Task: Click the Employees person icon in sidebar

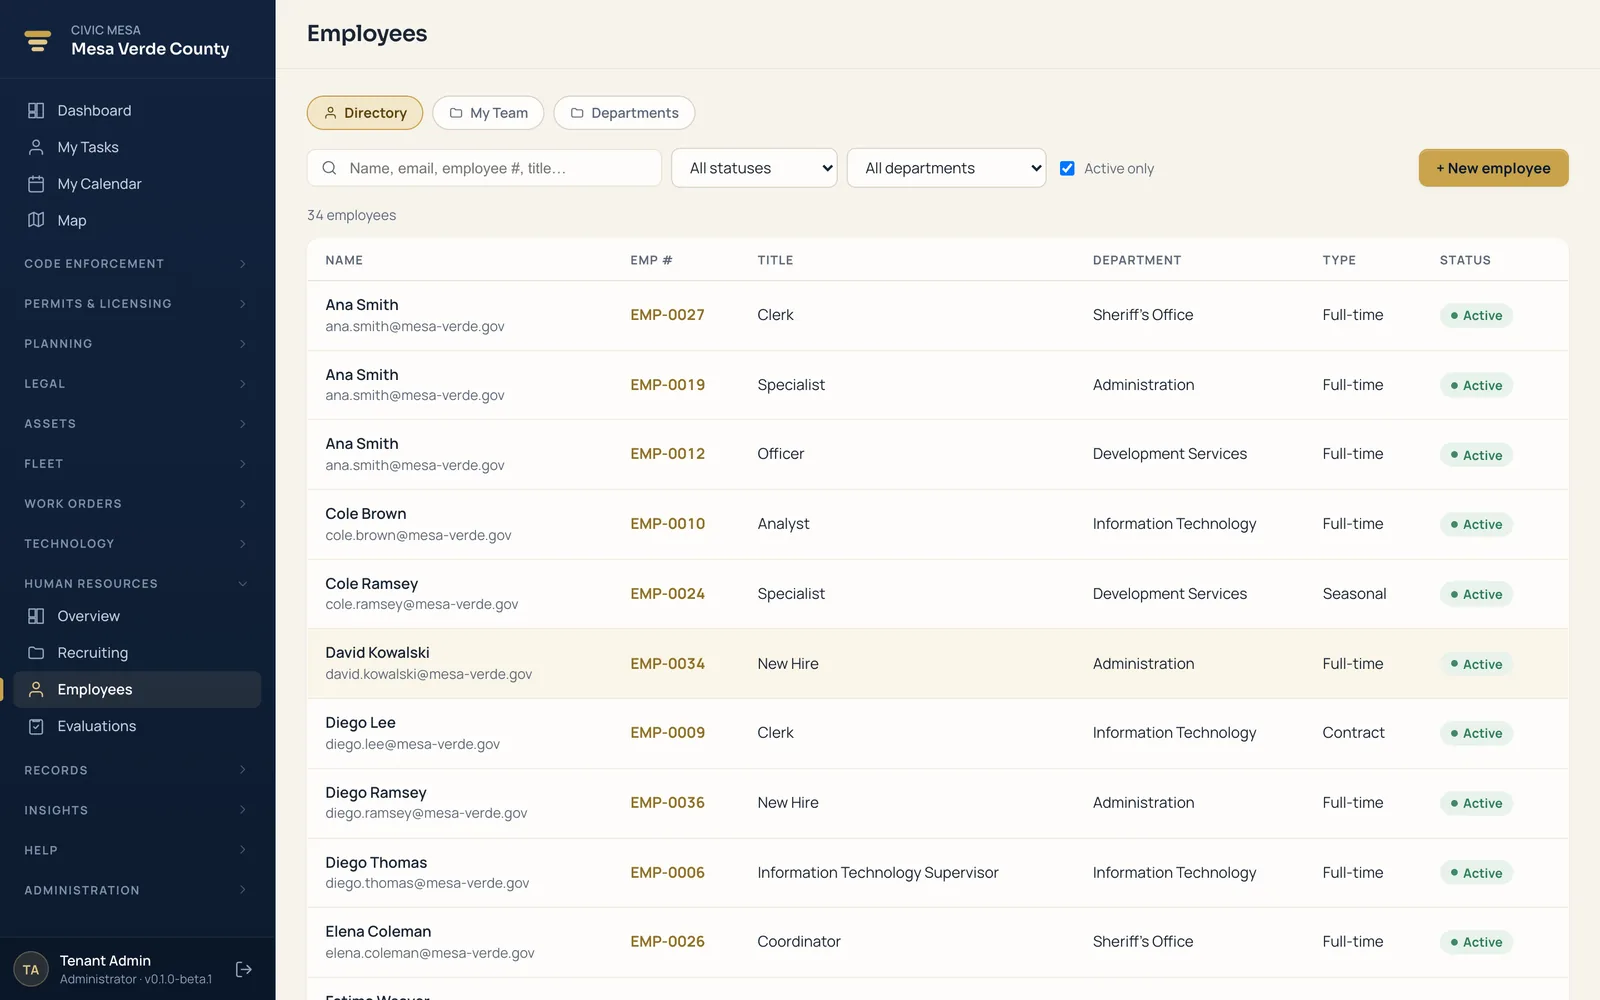Action: [x=36, y=689]
